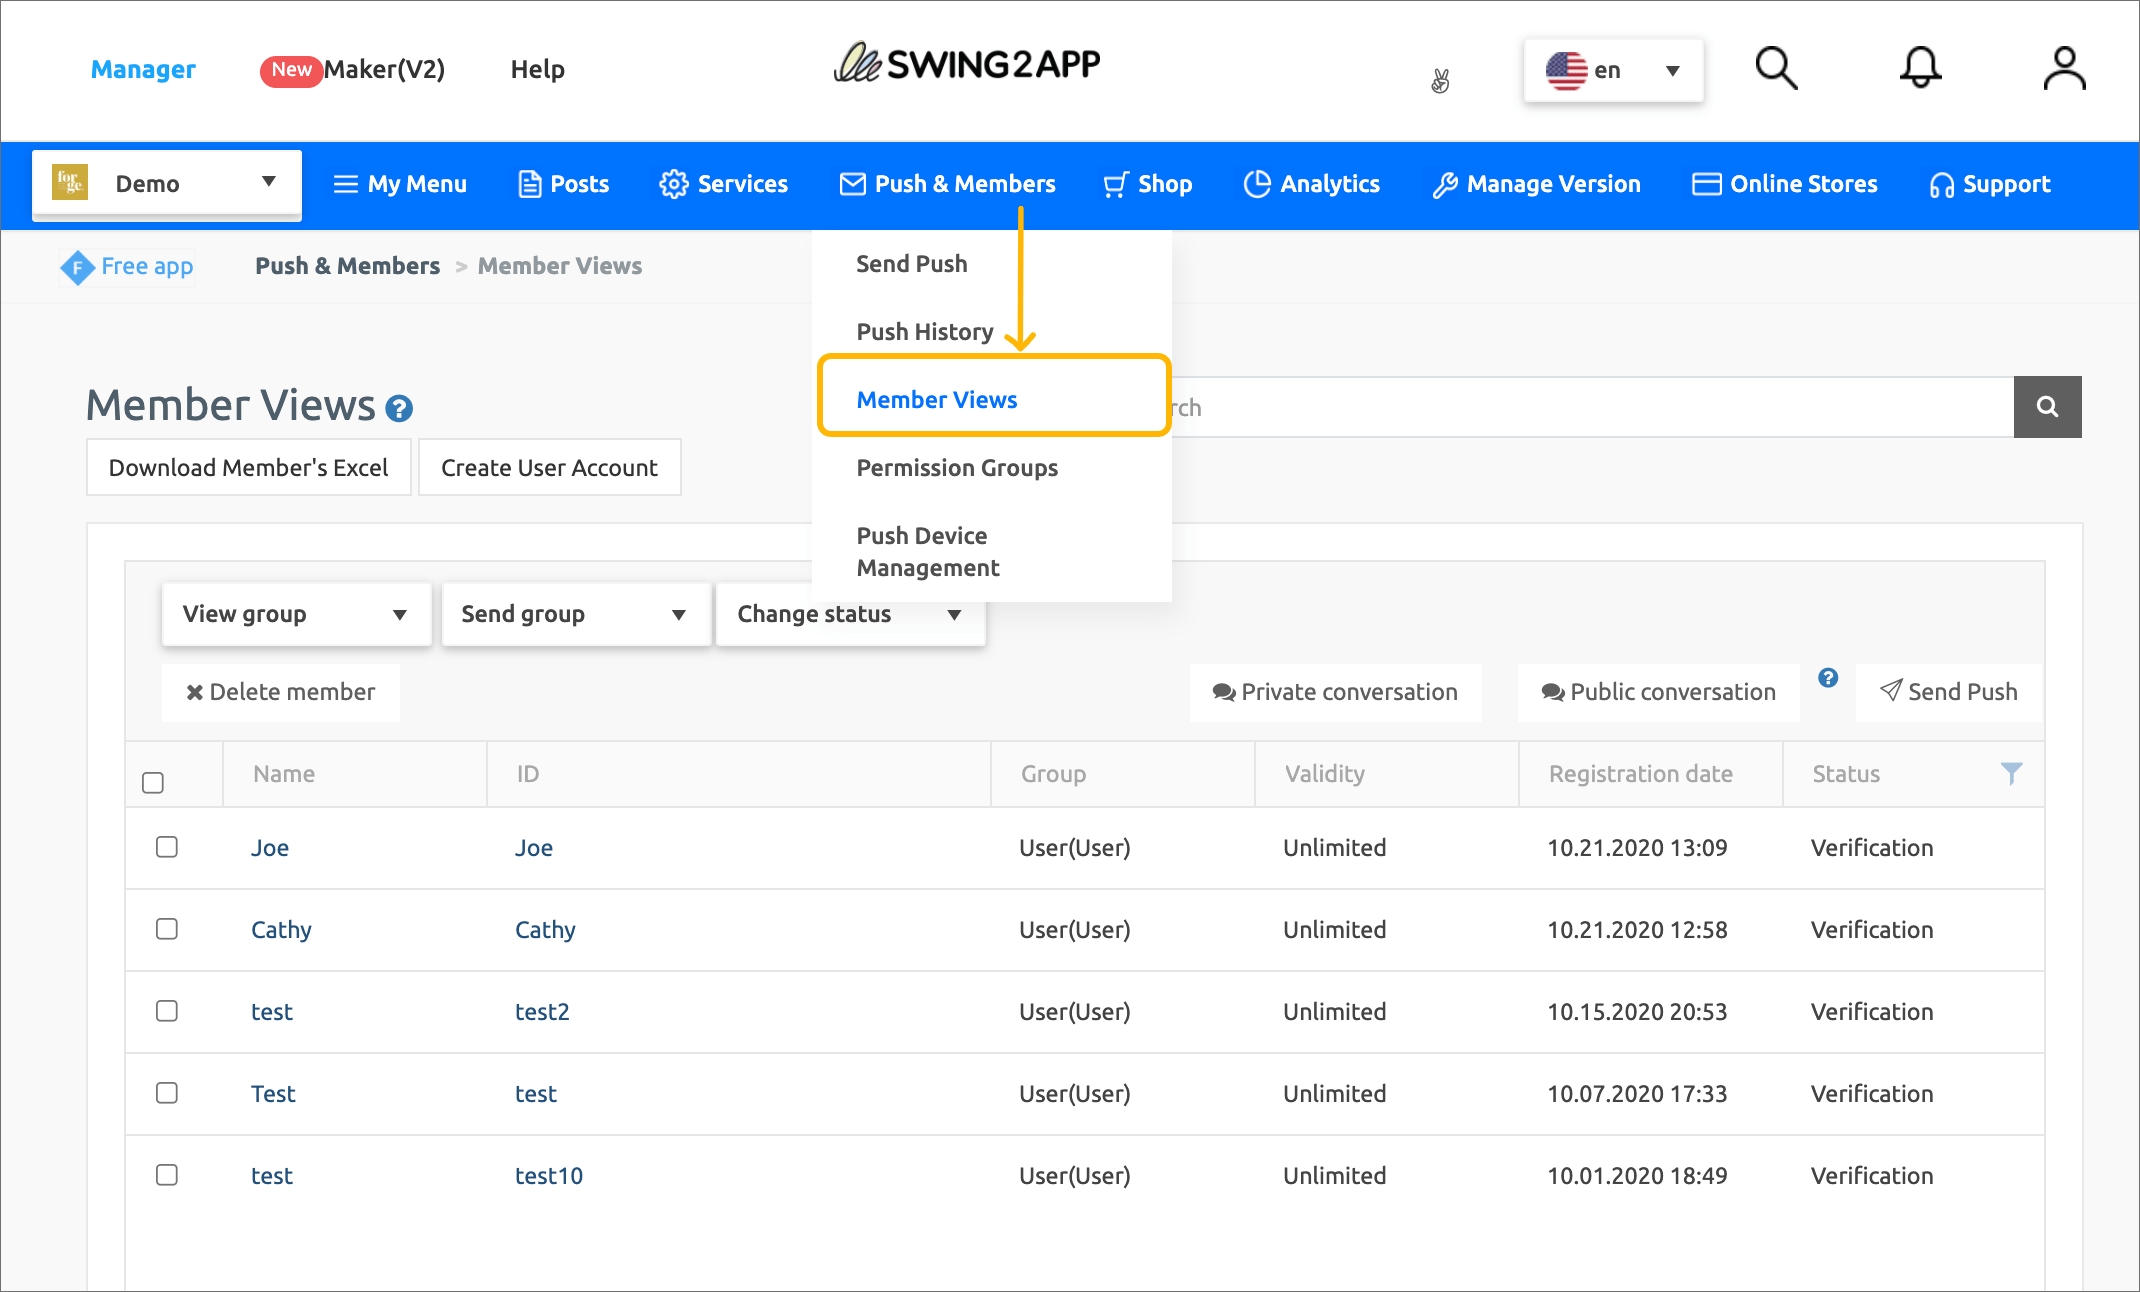Click help icon next to Public conversation
Image resolution: width=2140 pixels, height=1292 pixels.
pos(1828,678)
